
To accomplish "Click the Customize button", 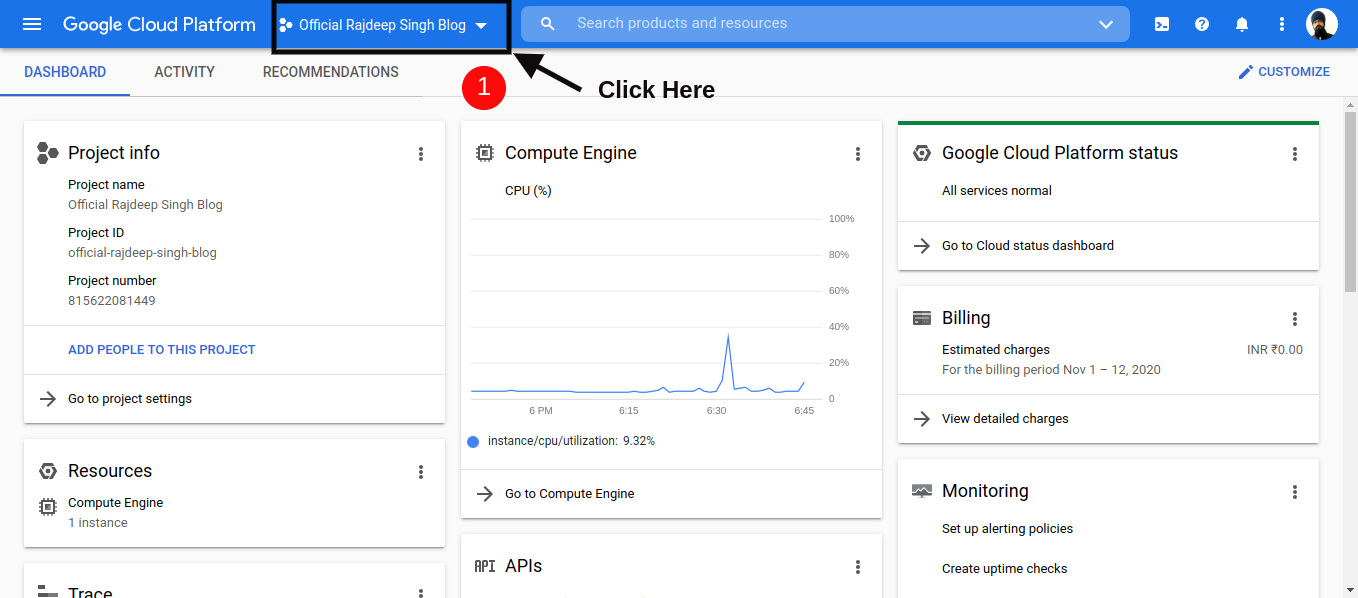I will [x=1284, y=72].
